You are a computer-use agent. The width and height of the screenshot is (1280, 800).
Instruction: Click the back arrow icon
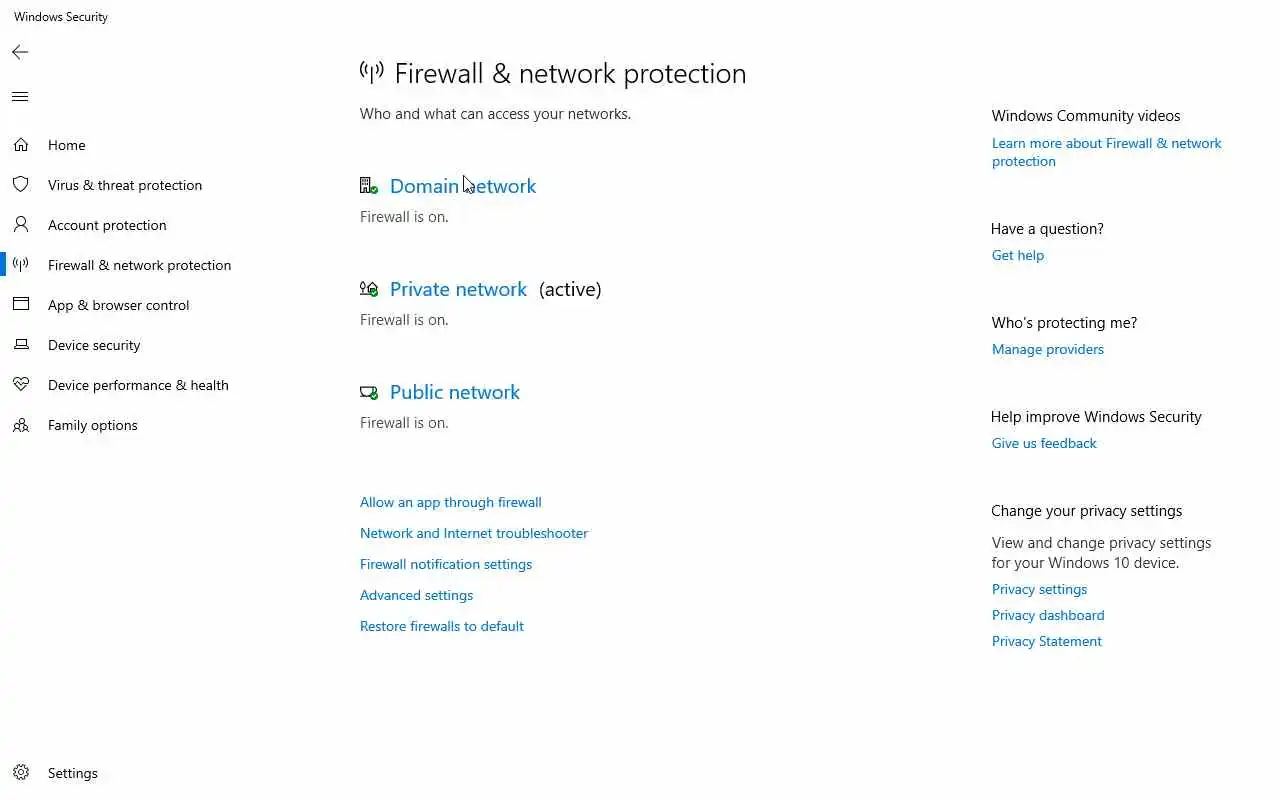point(20,52)
